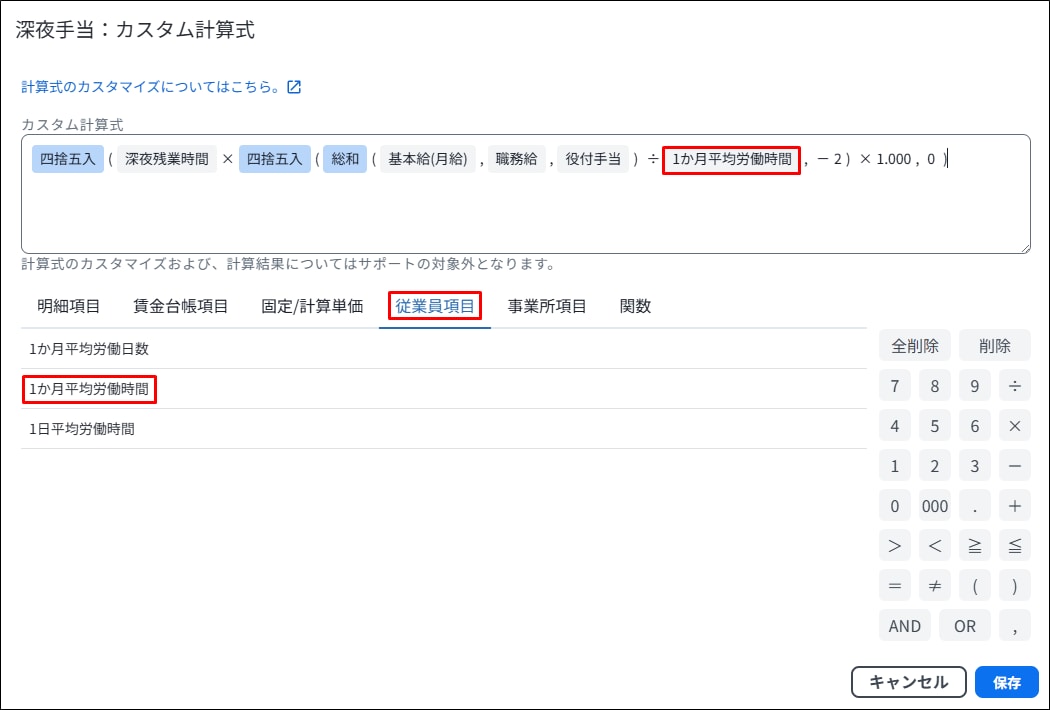Open external link icon beside help text
This screenshot has width=1050, height=710.
294,87
